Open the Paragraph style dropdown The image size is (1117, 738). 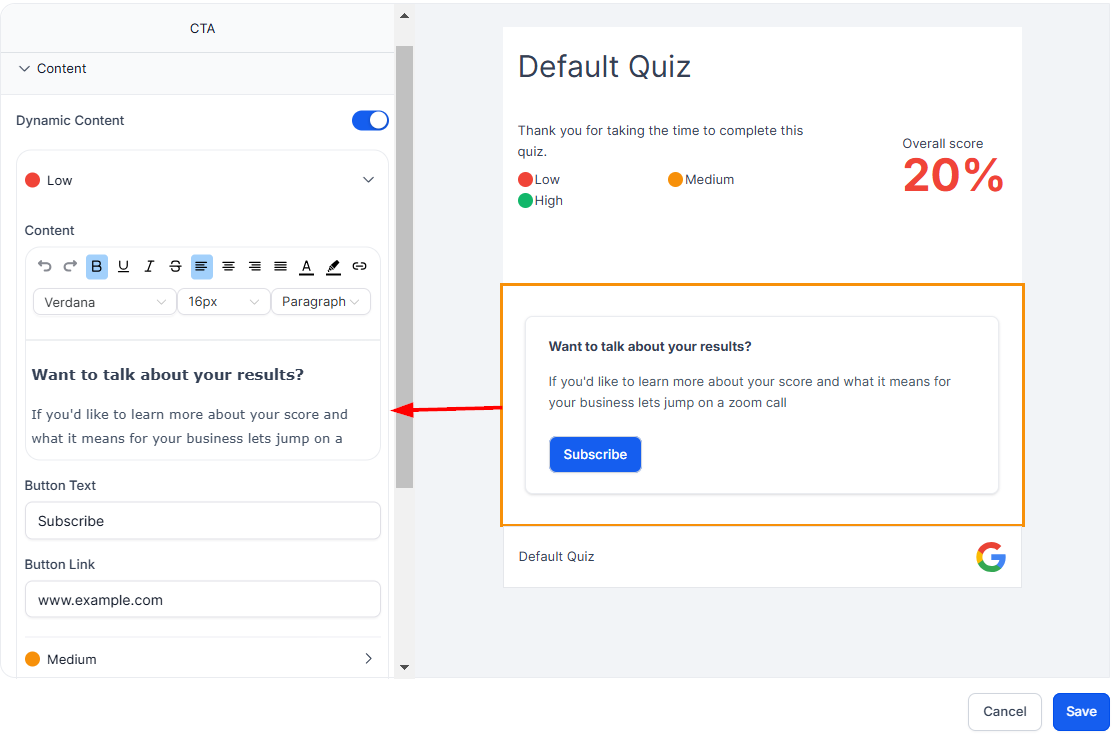320,302
